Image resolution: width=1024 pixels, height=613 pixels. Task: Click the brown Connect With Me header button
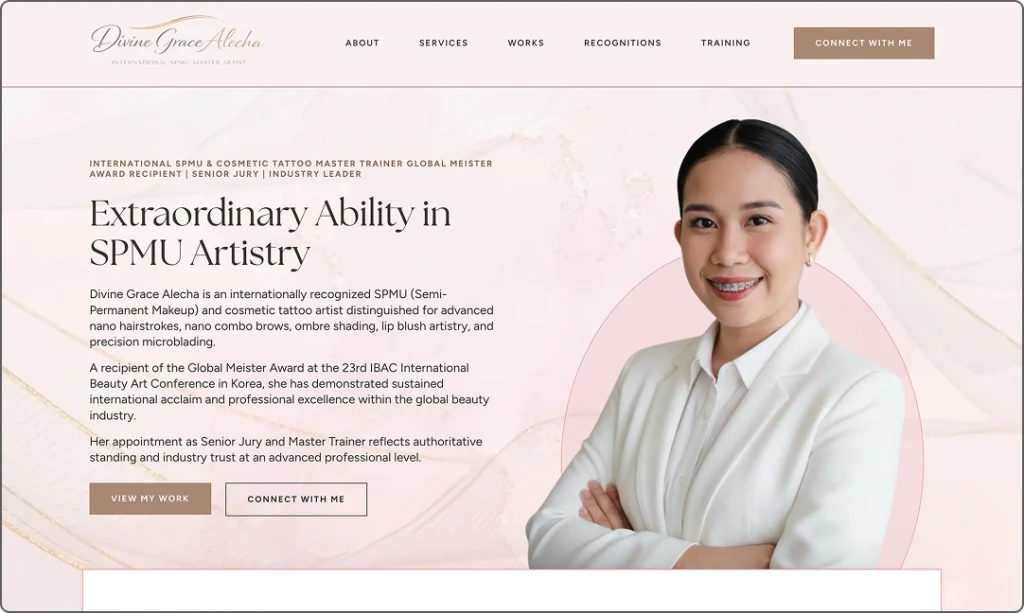863,43
